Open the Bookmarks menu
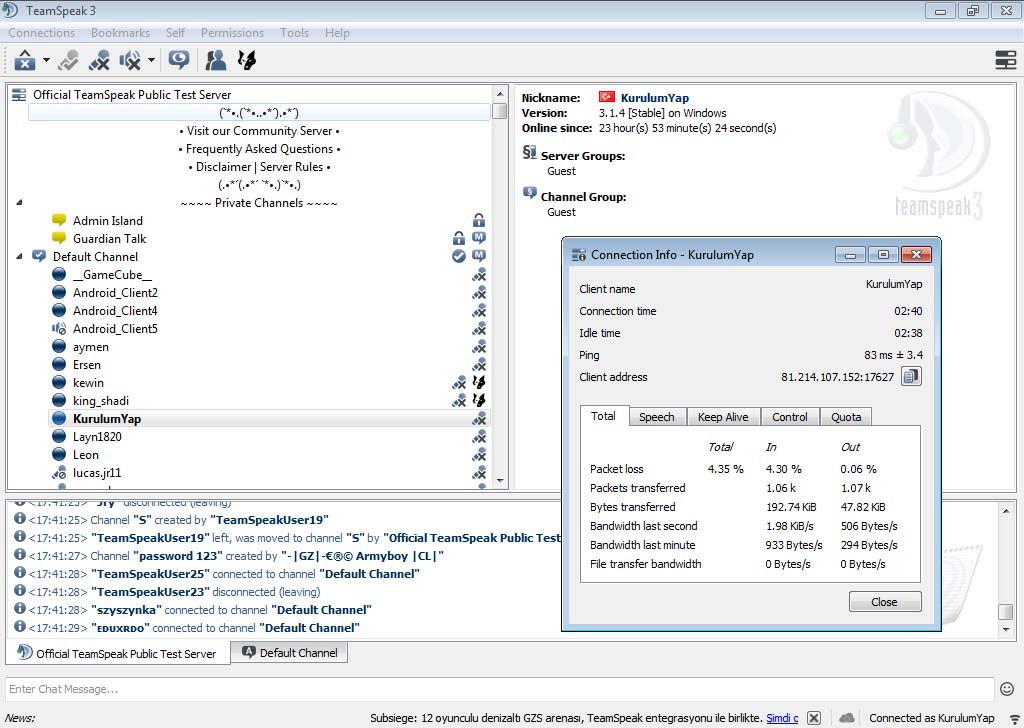This screenshot has width=1024, height=728. (120, 33)
